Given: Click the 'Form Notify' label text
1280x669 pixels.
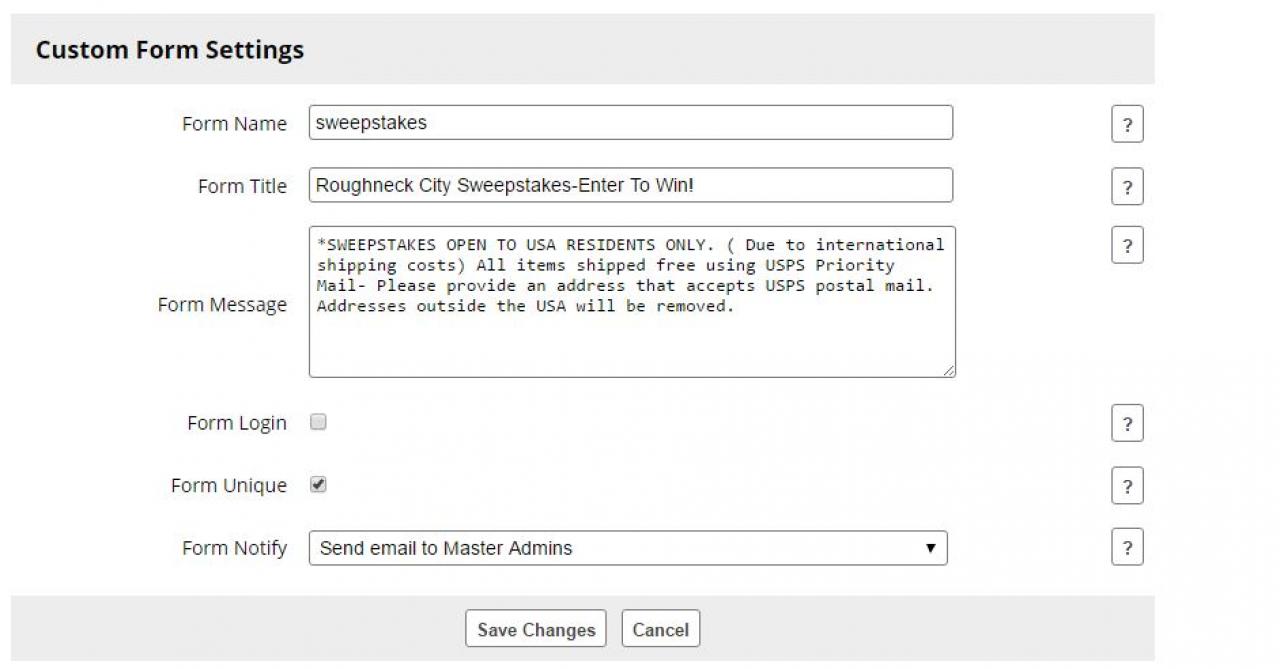Looking at the screenshot, I should (x=234, y=548).
